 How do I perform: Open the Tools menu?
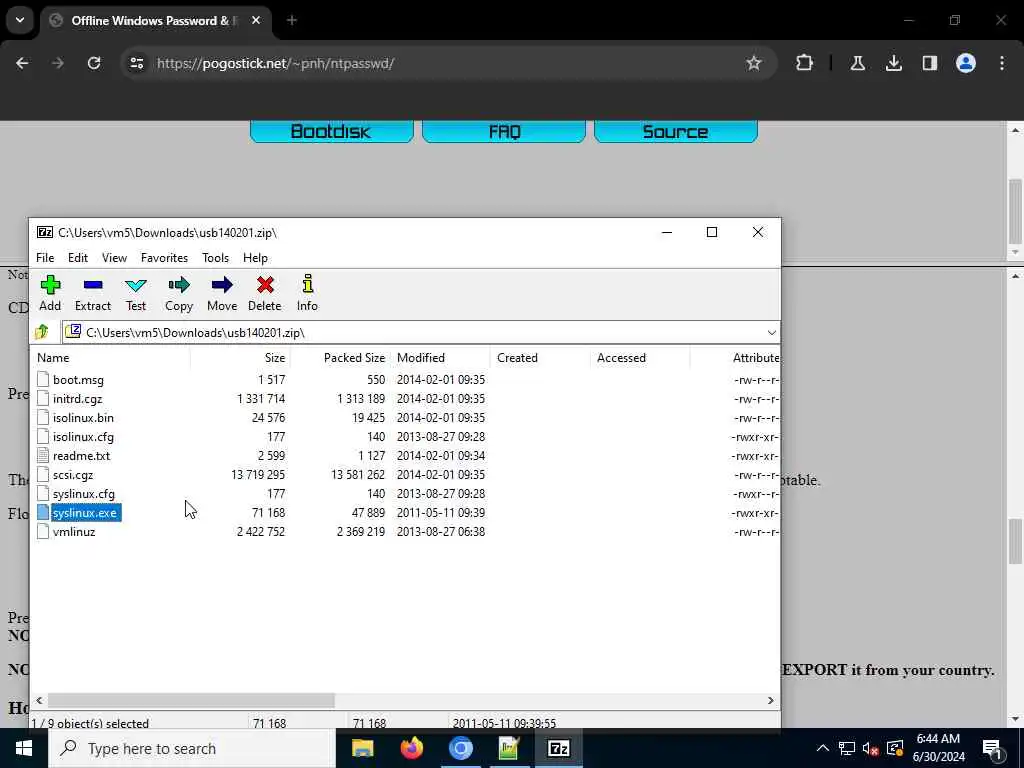(216, 258)
